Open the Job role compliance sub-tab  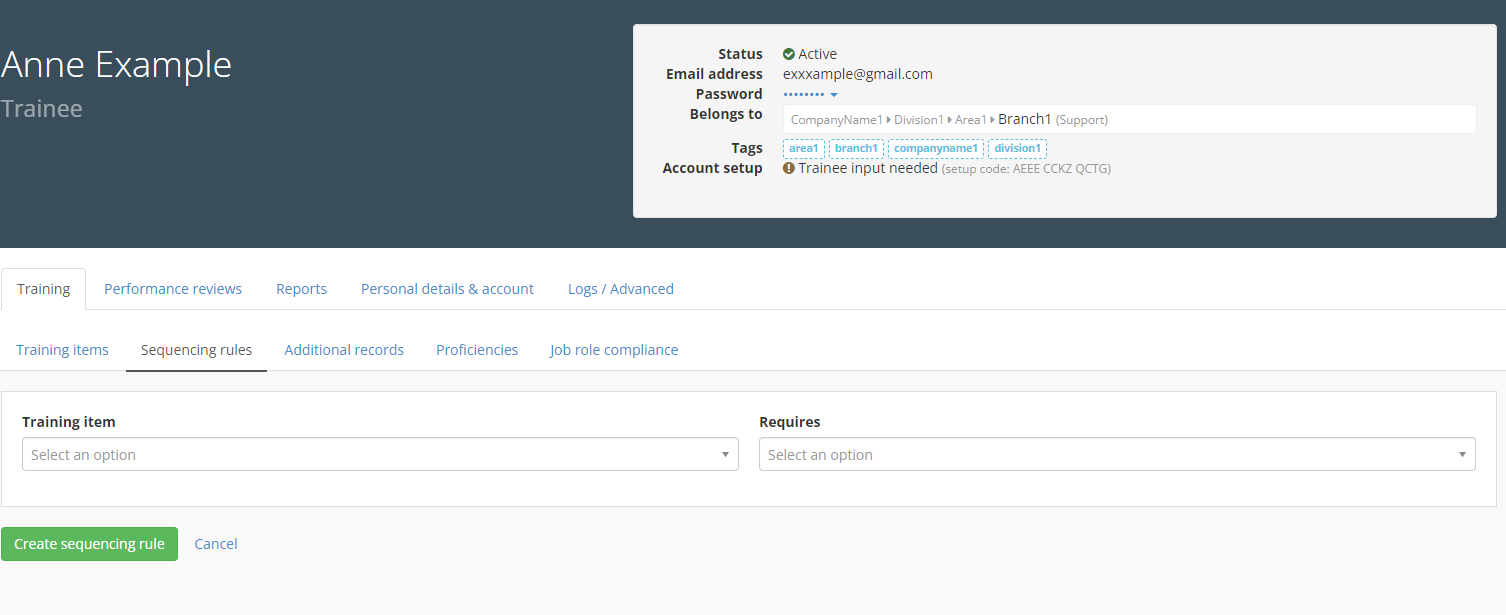pos(614,350)
